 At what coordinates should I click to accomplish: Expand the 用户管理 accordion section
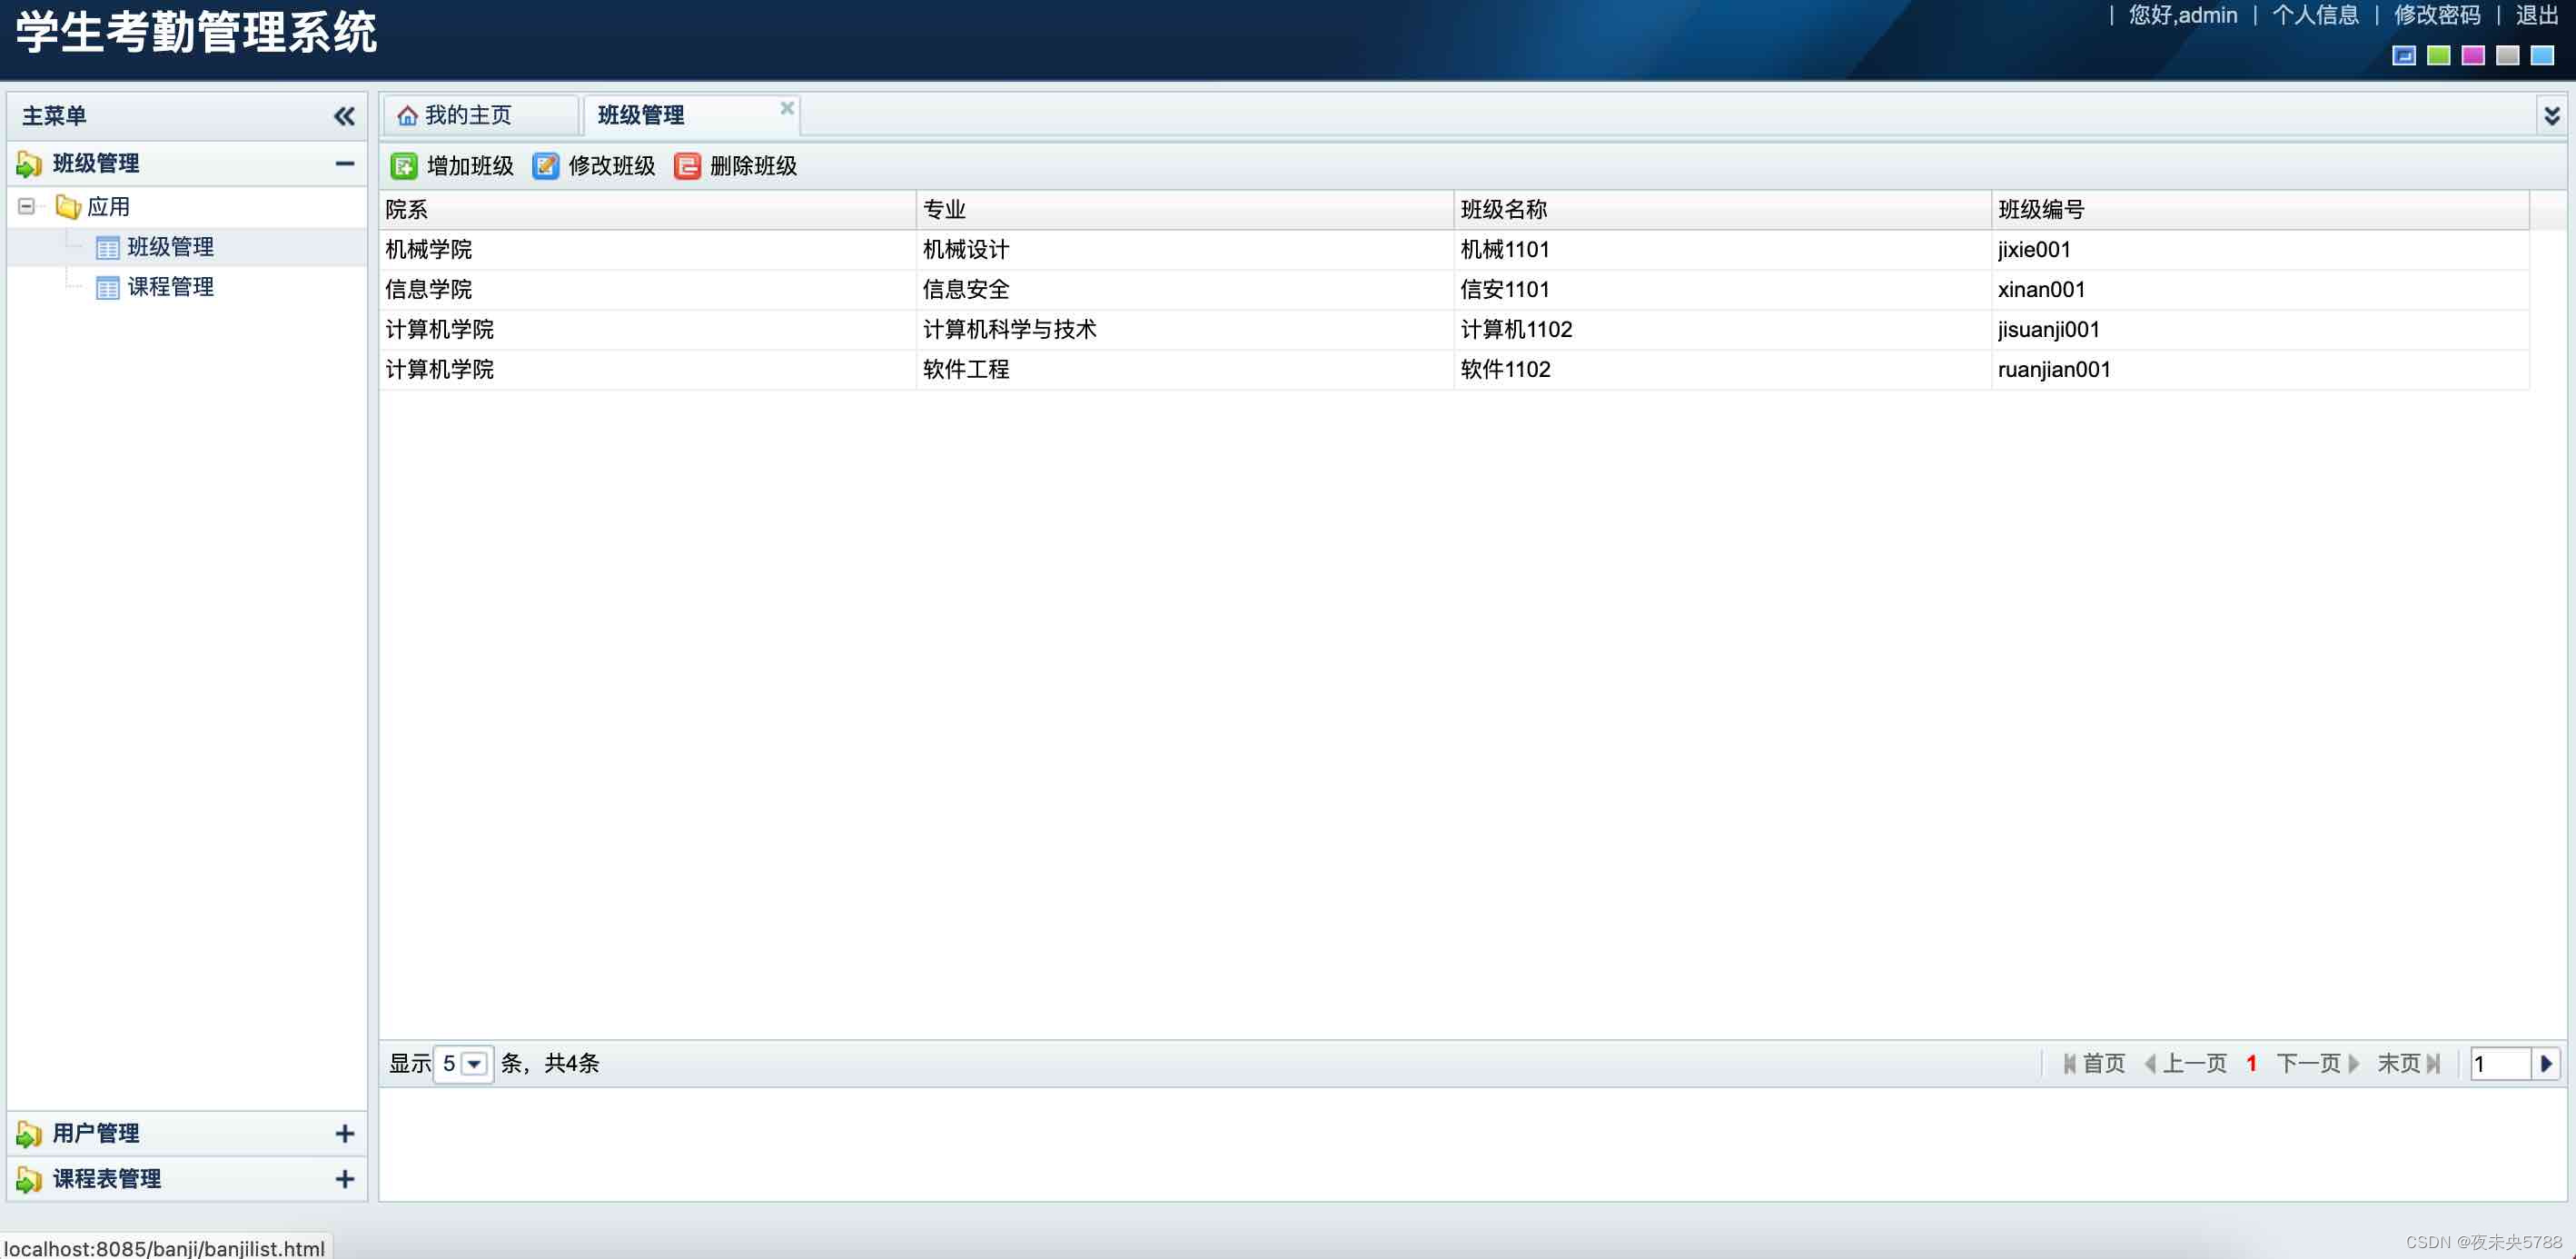coord(345,1134)
